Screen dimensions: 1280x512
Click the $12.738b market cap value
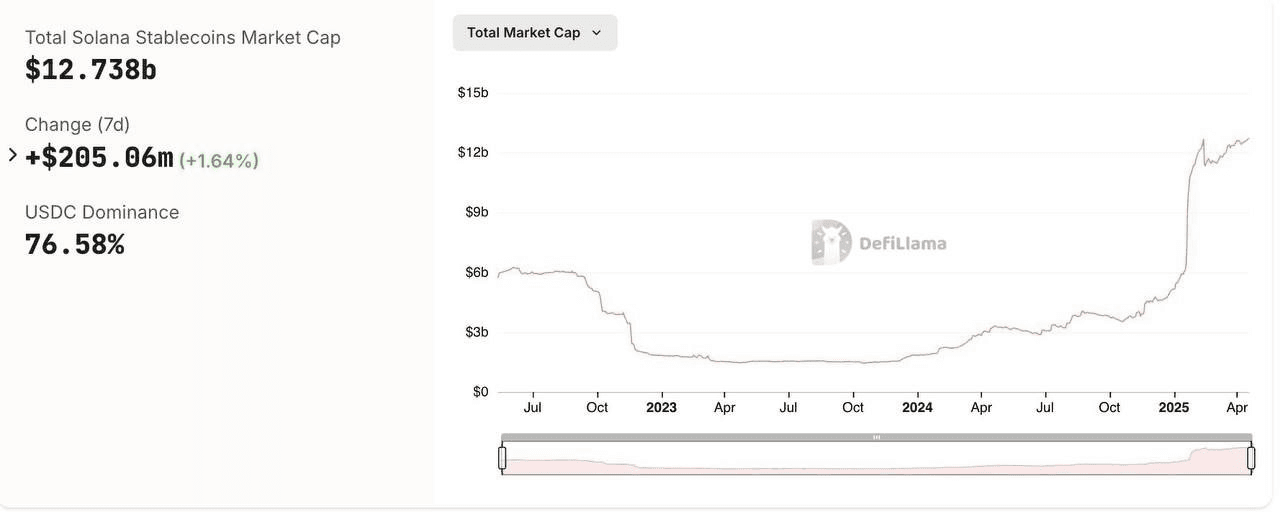[x=91, y=70]
